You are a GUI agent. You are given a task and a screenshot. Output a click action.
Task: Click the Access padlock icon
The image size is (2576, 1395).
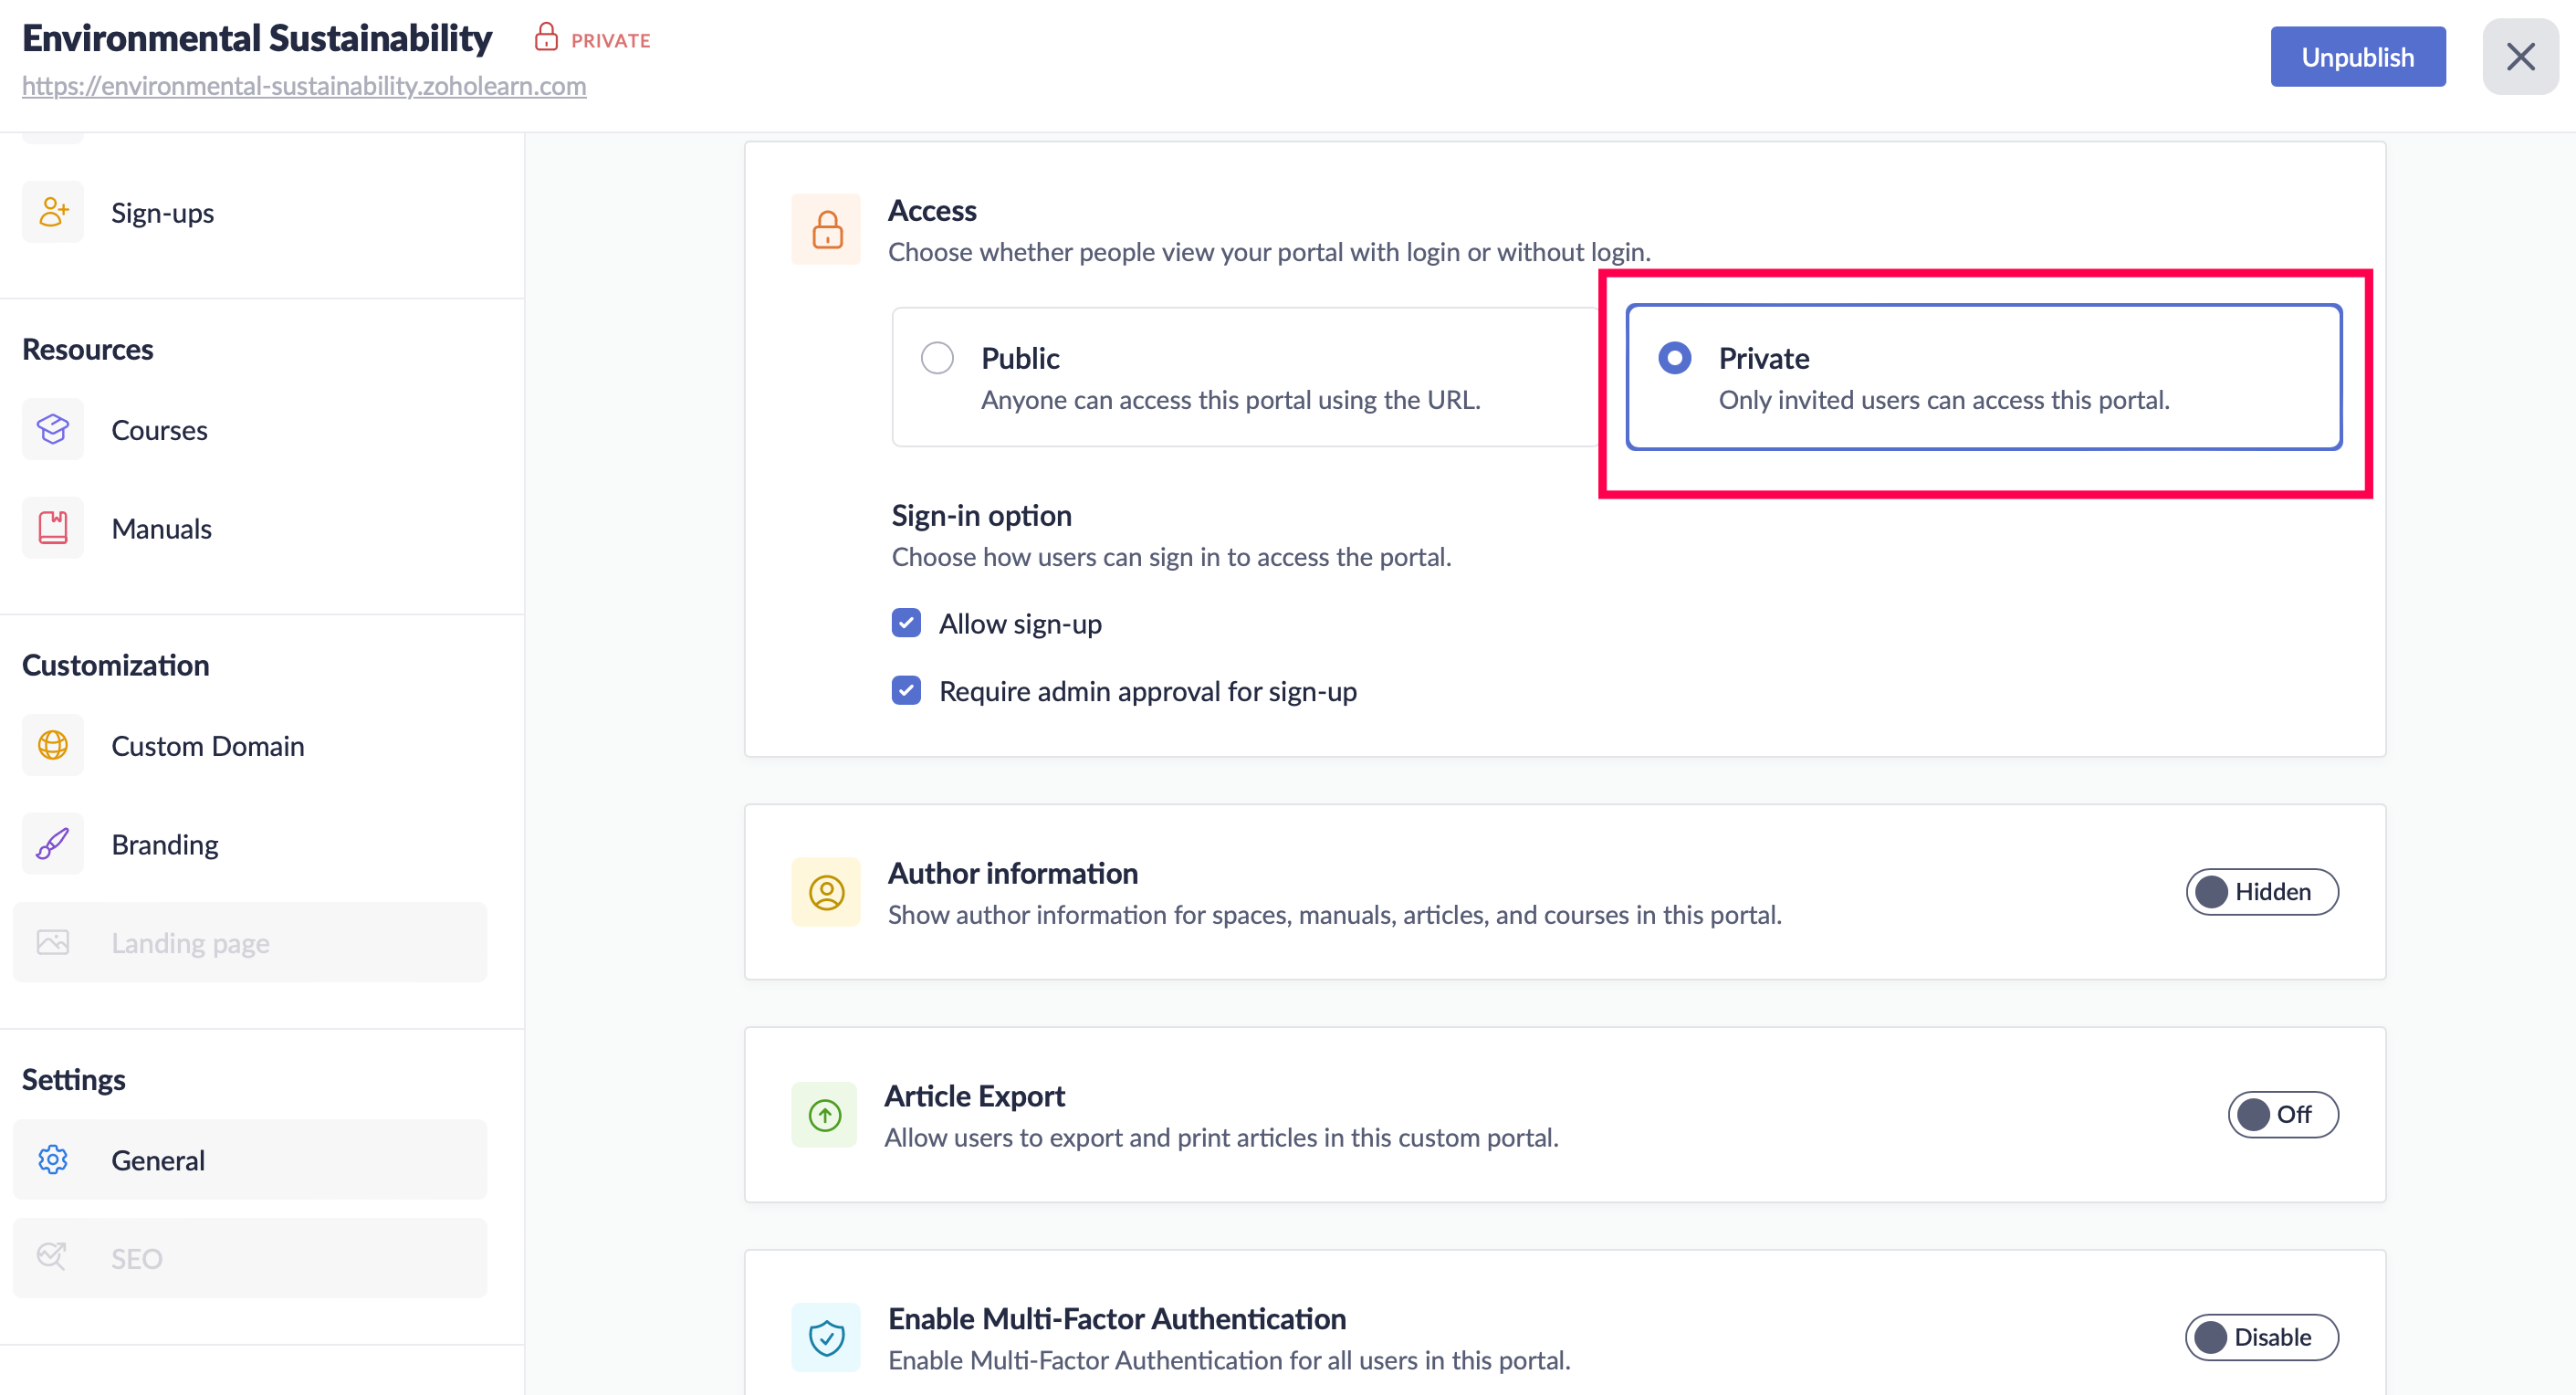point(826,230)
